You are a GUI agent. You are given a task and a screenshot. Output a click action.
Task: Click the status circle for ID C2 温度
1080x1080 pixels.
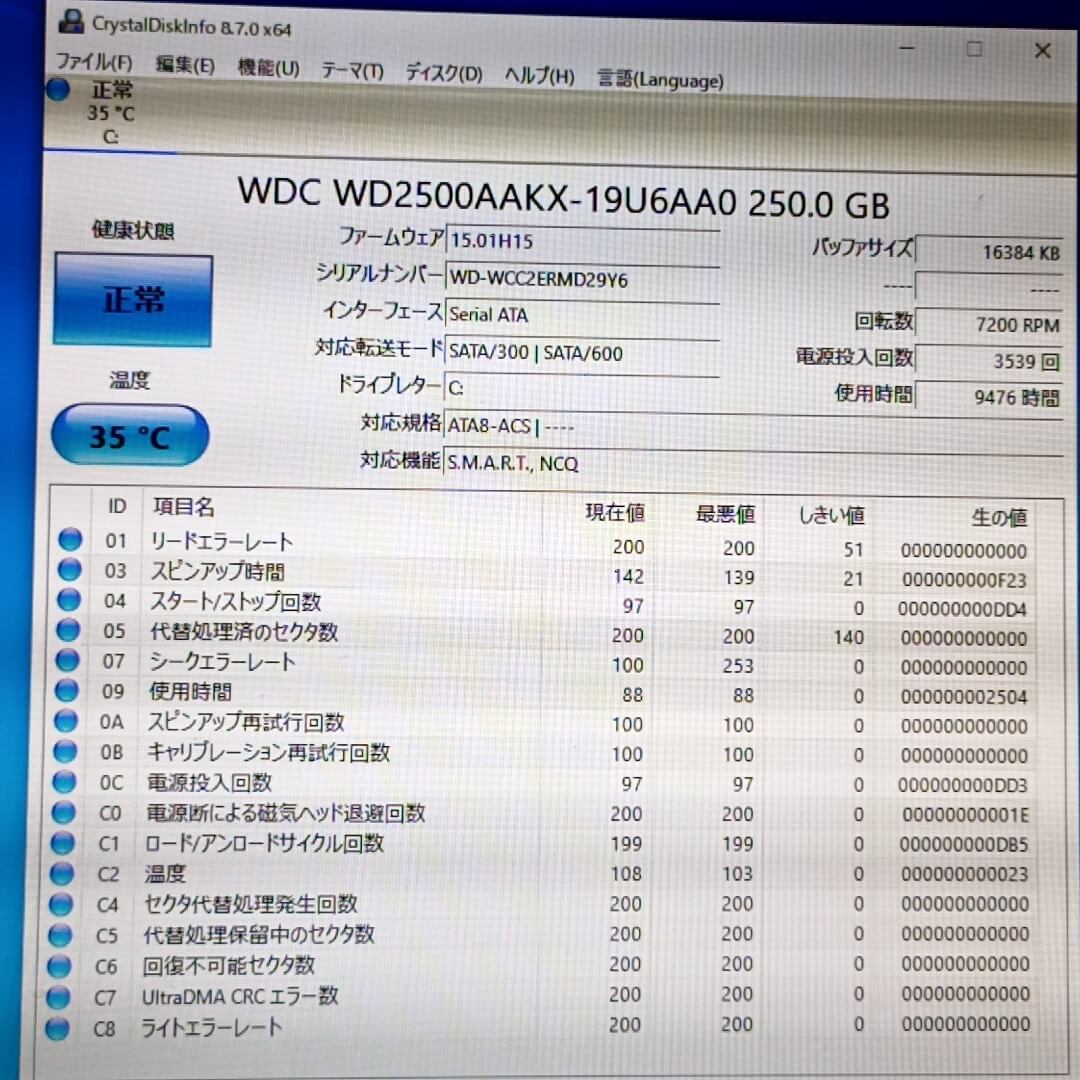click(63, 873)
